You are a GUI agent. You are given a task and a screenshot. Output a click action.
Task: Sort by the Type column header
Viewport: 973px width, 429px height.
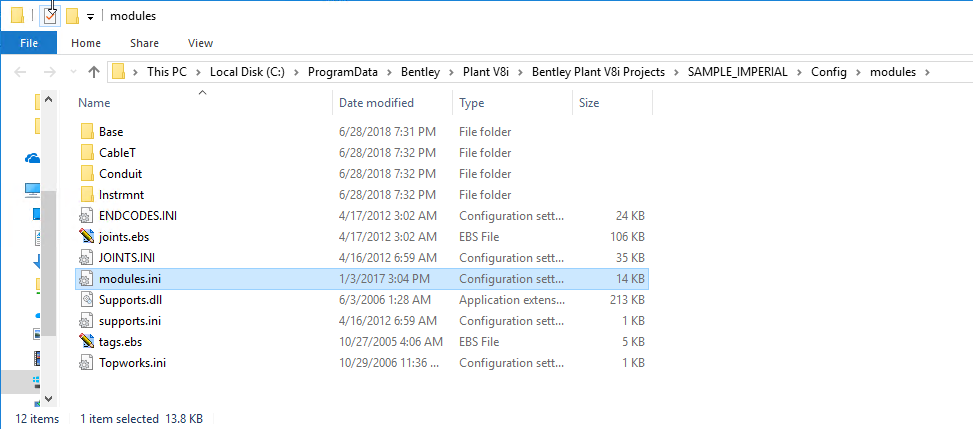click(513, 103)
